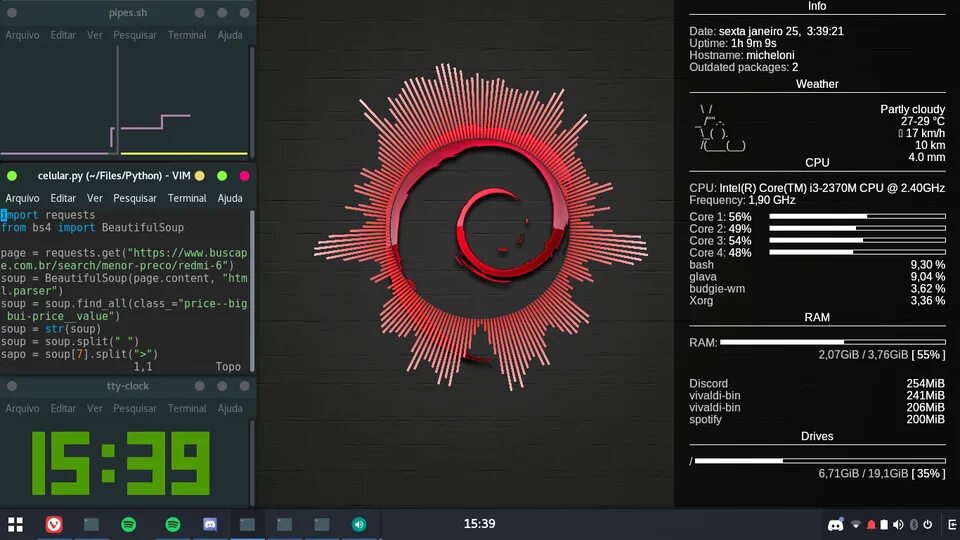Open Terminal menu in tty-clock window
This screenshot has width=960, height=540.
tap(187, 408)
